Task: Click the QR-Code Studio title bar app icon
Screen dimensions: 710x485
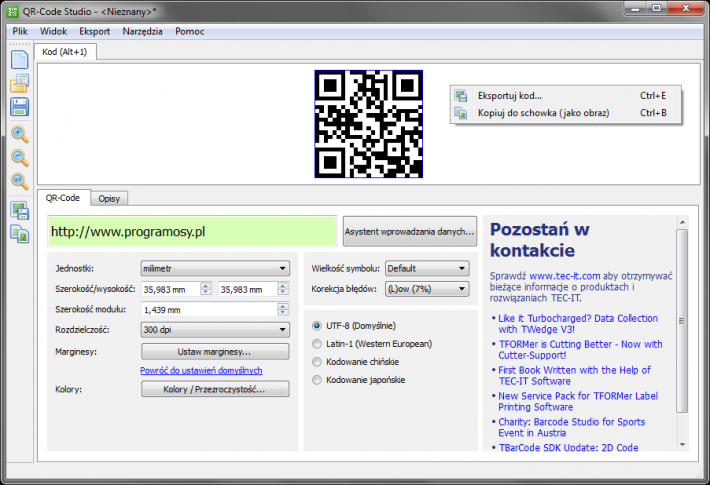Action: 13,11
